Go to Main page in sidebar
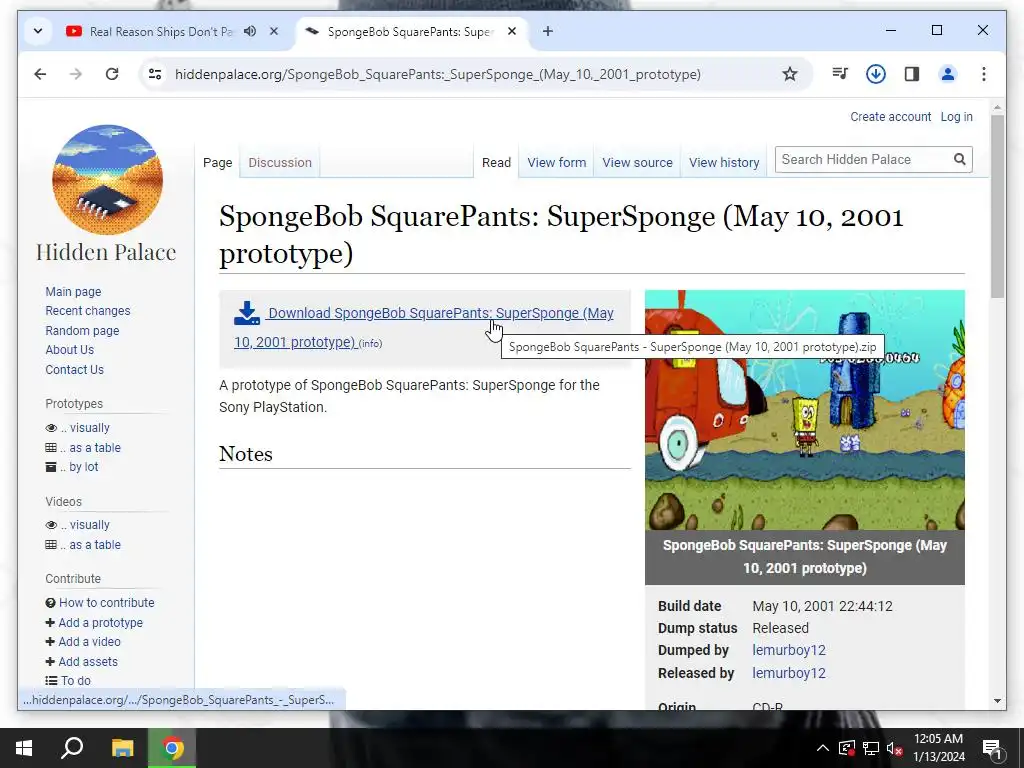Image resolution: width=1024 pixels, height=768 pixels. pos(73,292)
